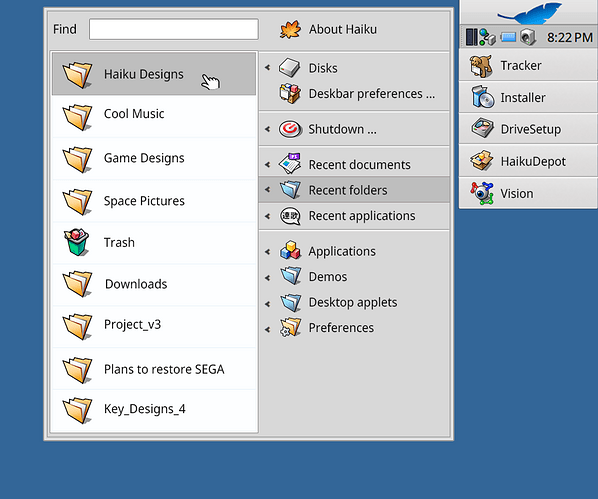Click the Trash bin icon

[x=77, y=242]
